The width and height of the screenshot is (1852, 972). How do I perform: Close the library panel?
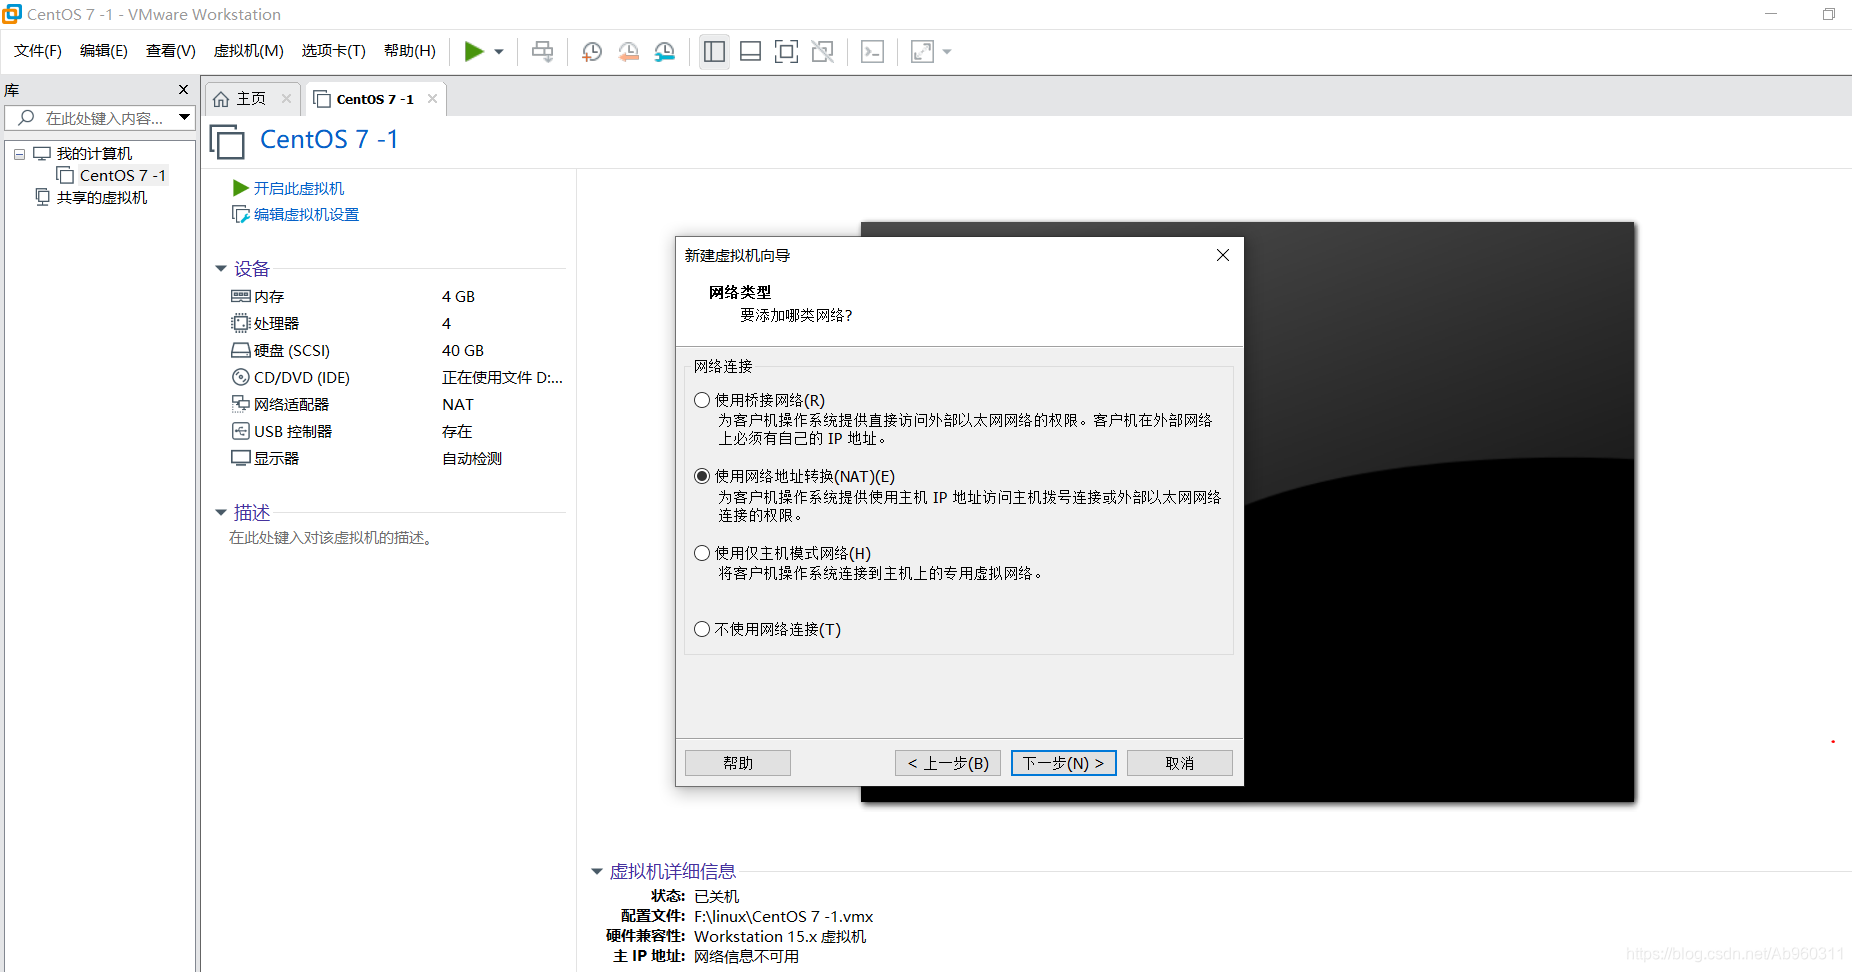coord(183,89)
